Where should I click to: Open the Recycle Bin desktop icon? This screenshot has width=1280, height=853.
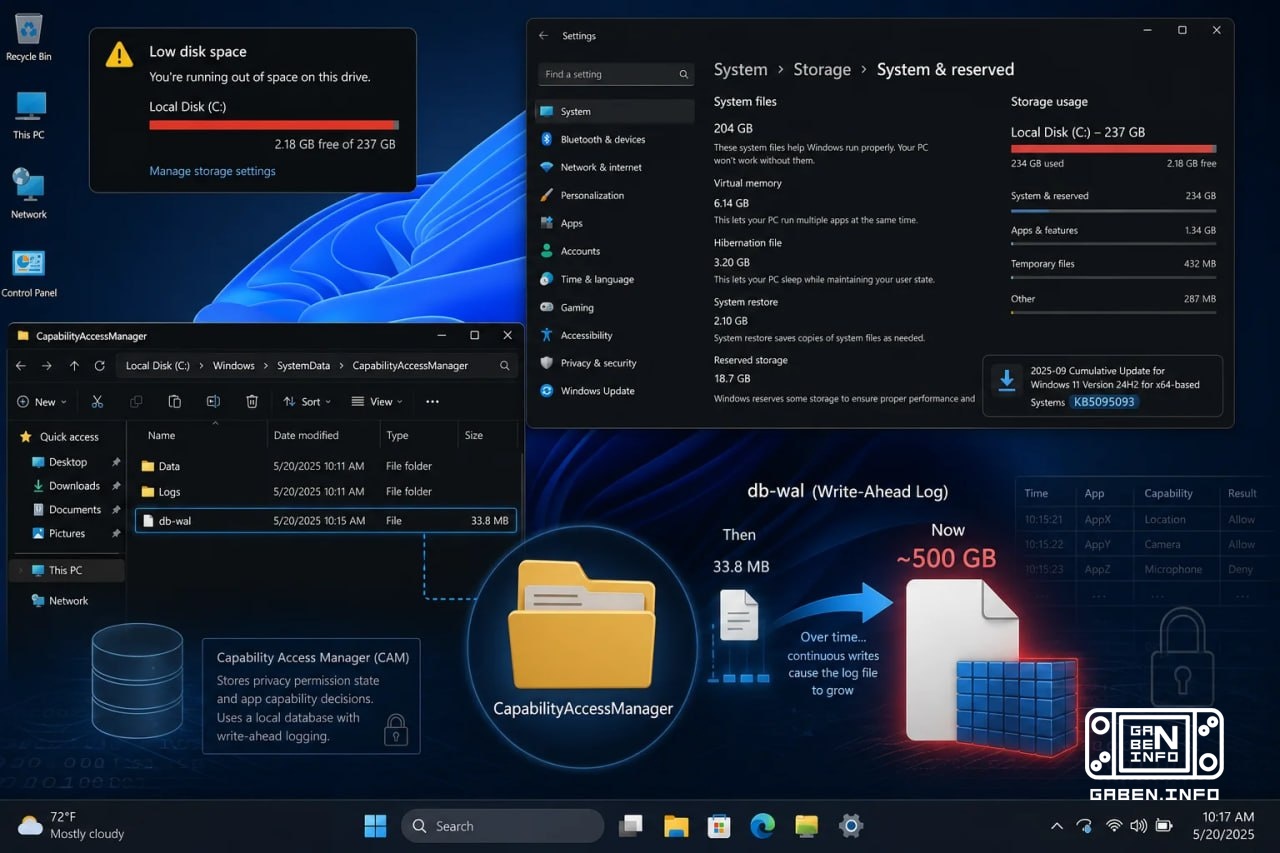[29, 36]
